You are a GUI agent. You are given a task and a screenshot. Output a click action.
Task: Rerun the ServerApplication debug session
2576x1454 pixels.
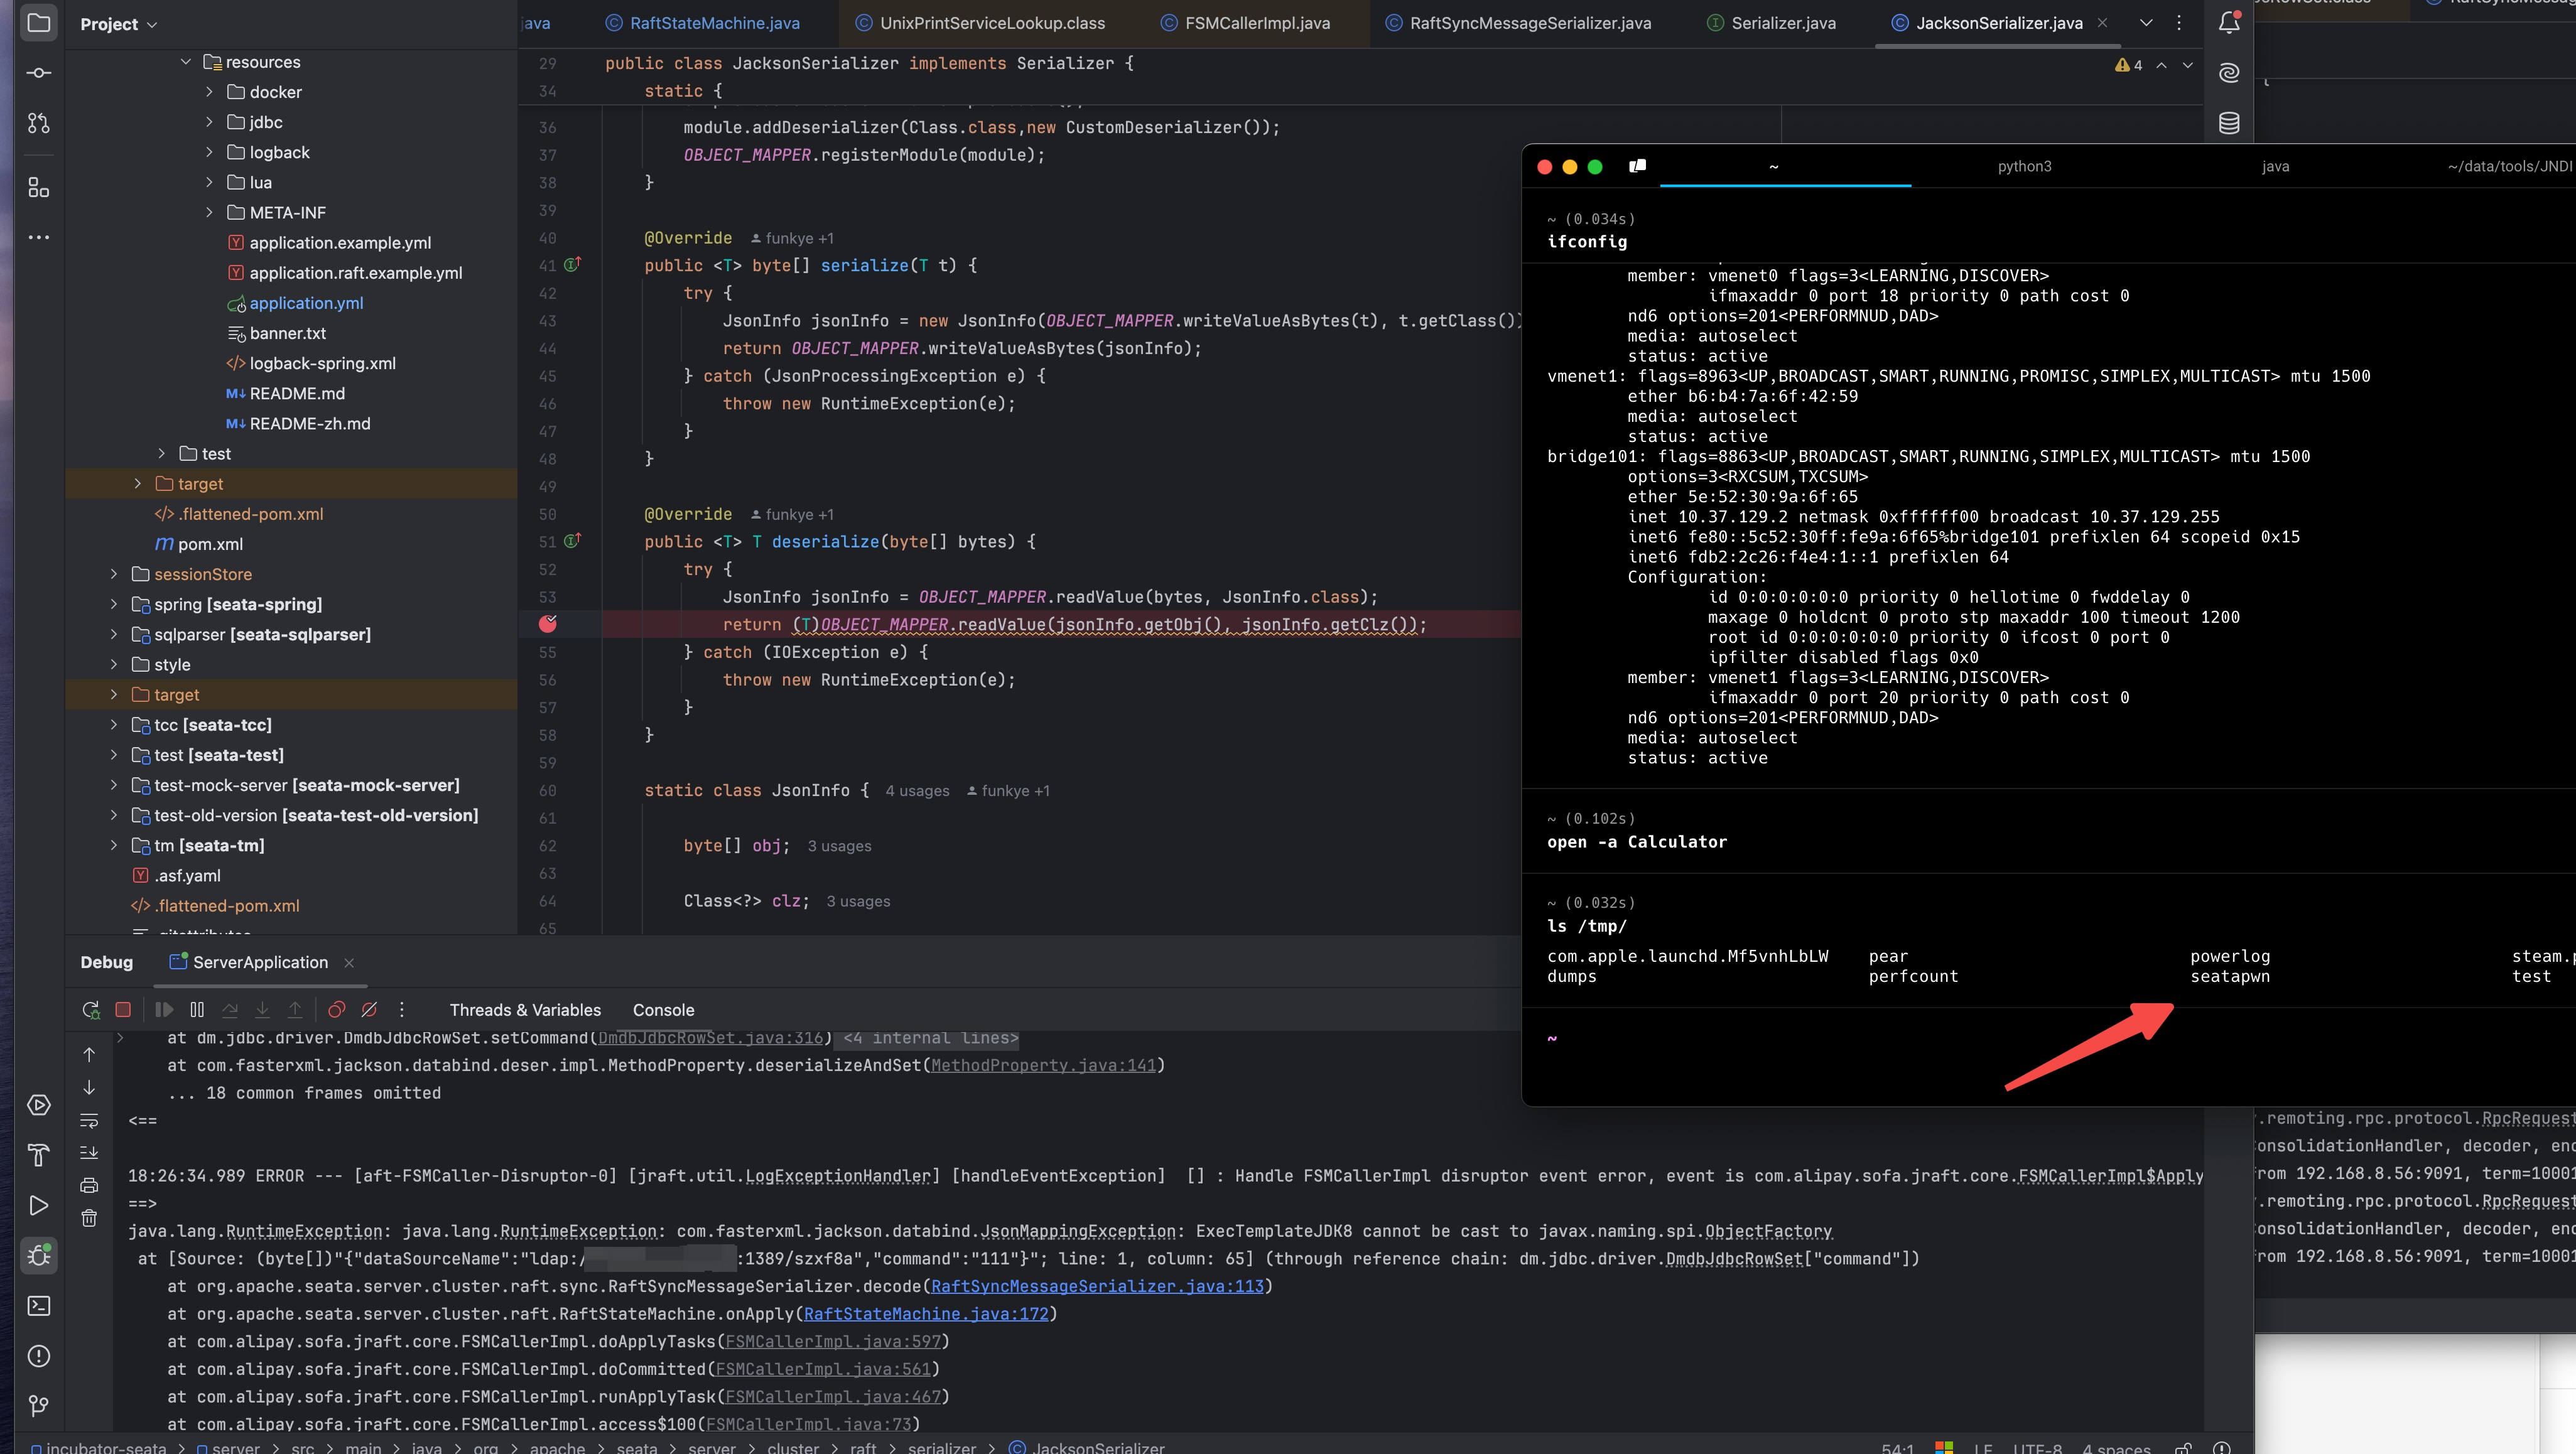pyautogui.click(x=90, y=1010)
